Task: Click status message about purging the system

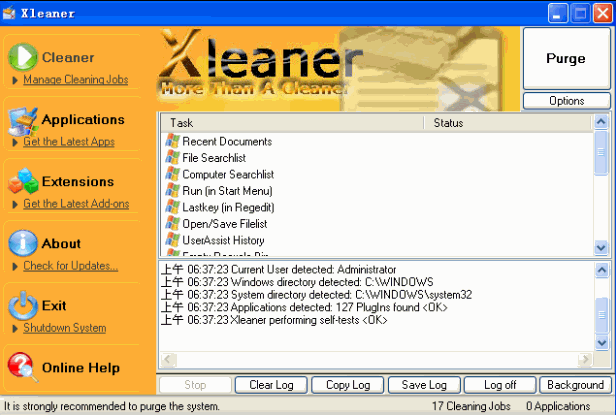Action: [112, 406]
